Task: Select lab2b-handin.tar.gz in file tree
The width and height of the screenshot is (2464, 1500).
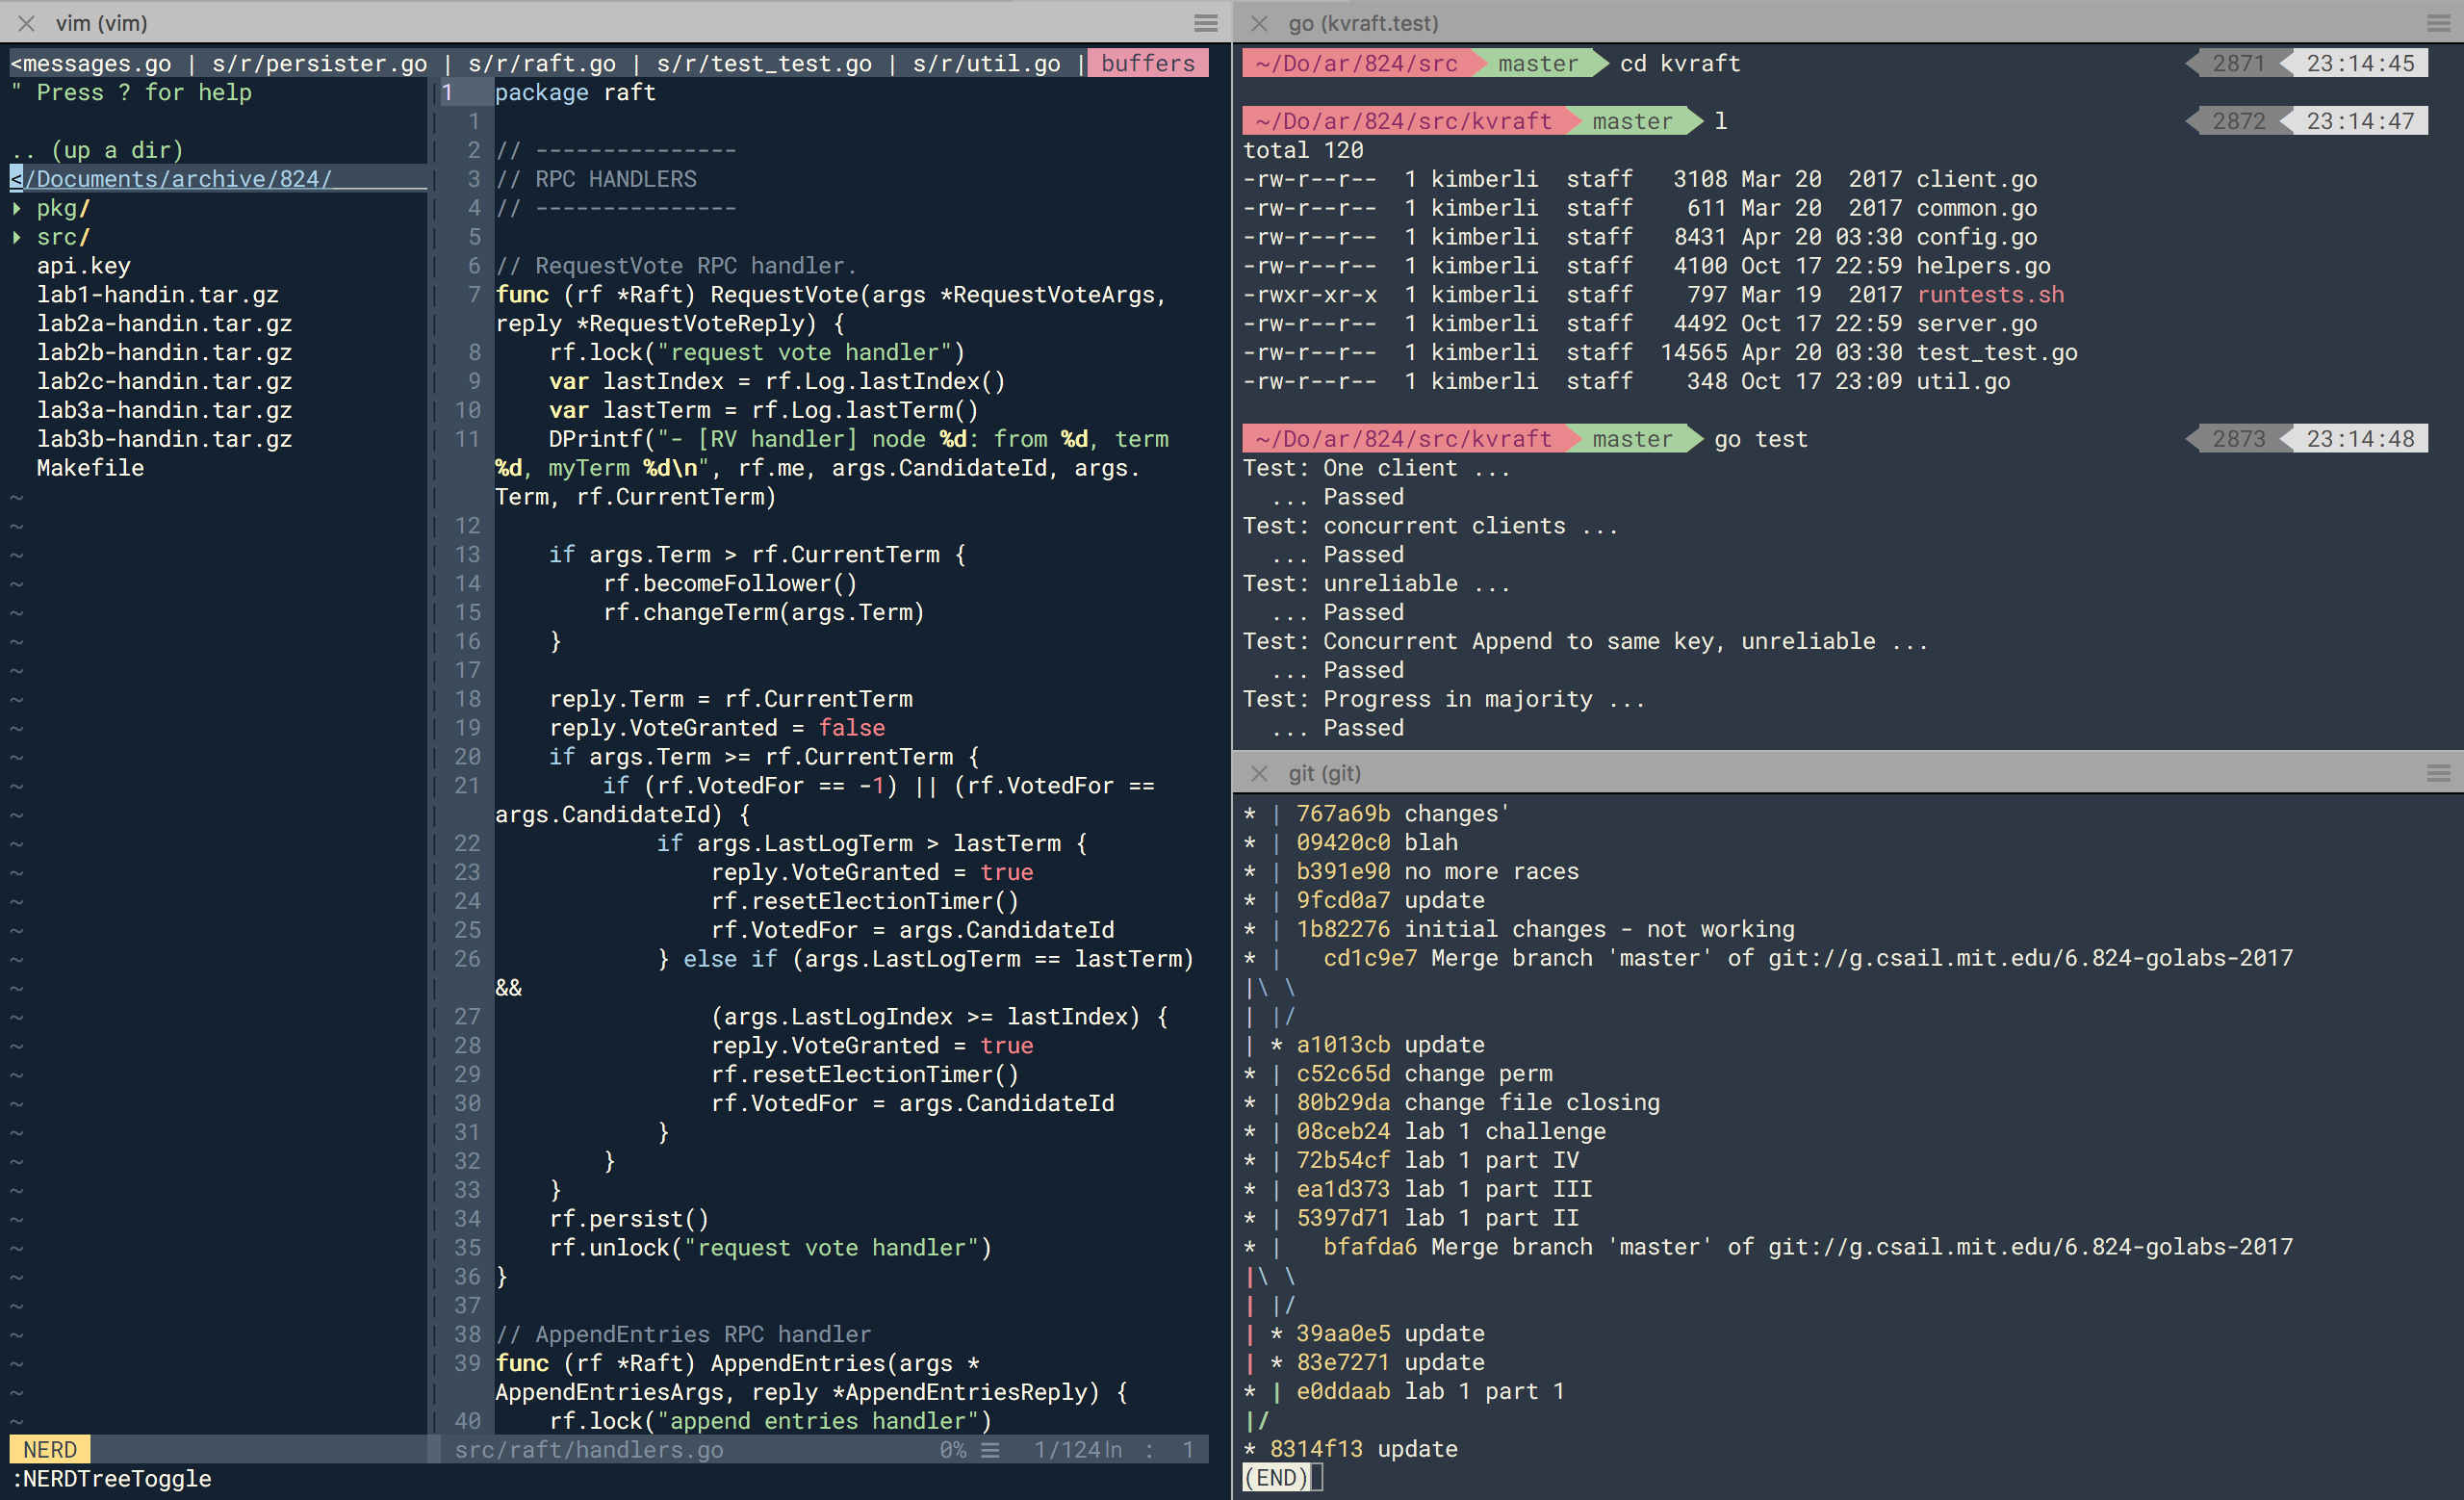Action: 164,352
